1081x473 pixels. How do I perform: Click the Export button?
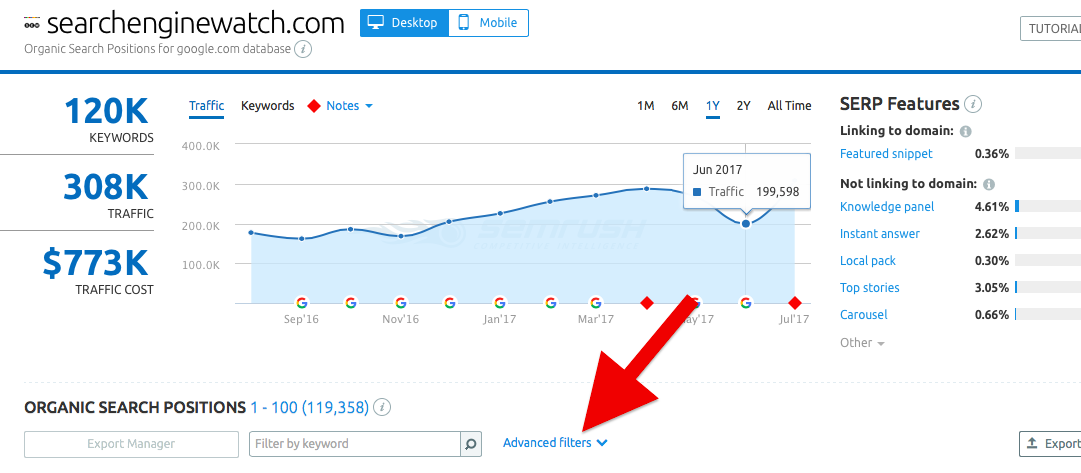pos(1050,444)
